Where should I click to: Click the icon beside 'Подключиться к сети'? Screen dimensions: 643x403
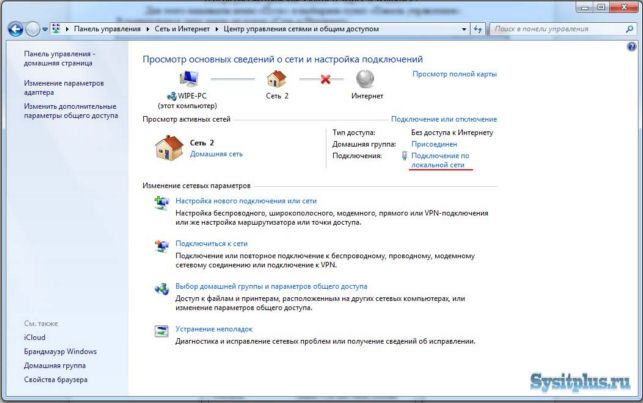[161, 245]
